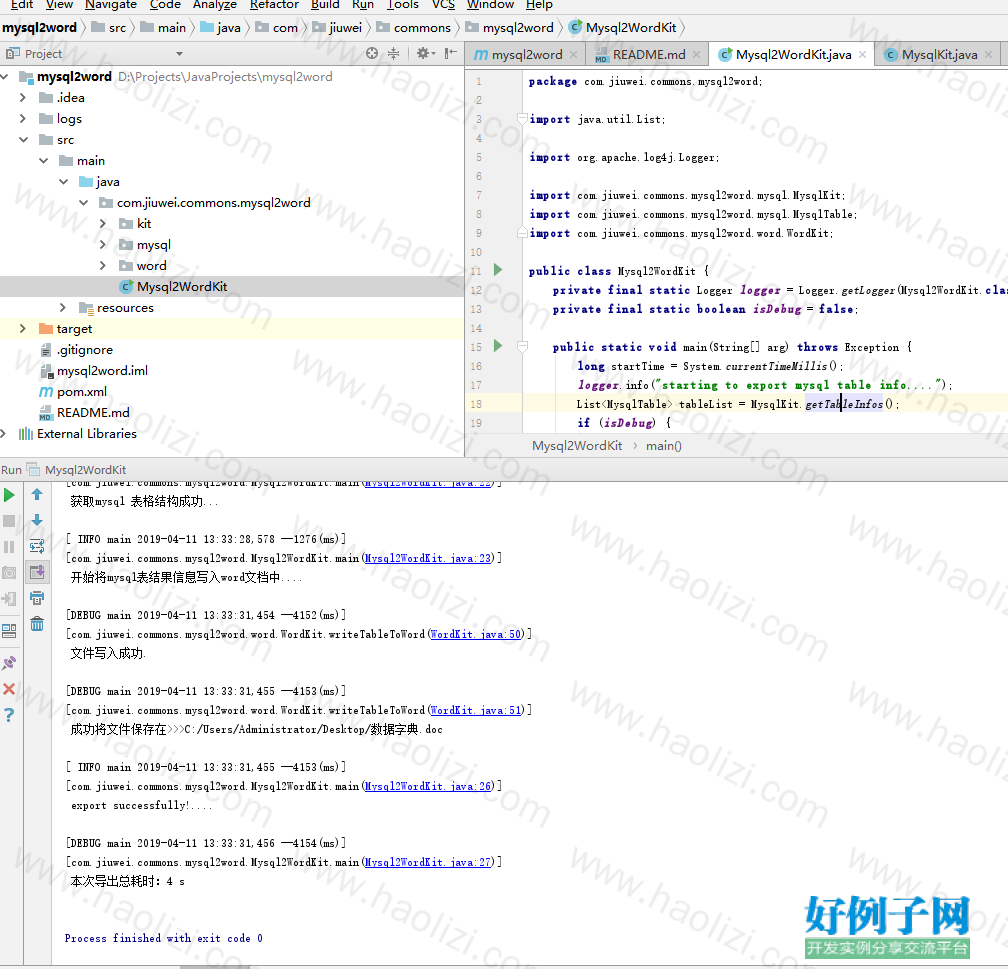Screen dimensions: 1008x969
Task: Click the pause output icon in the Run panel
Action: (9, 547)
